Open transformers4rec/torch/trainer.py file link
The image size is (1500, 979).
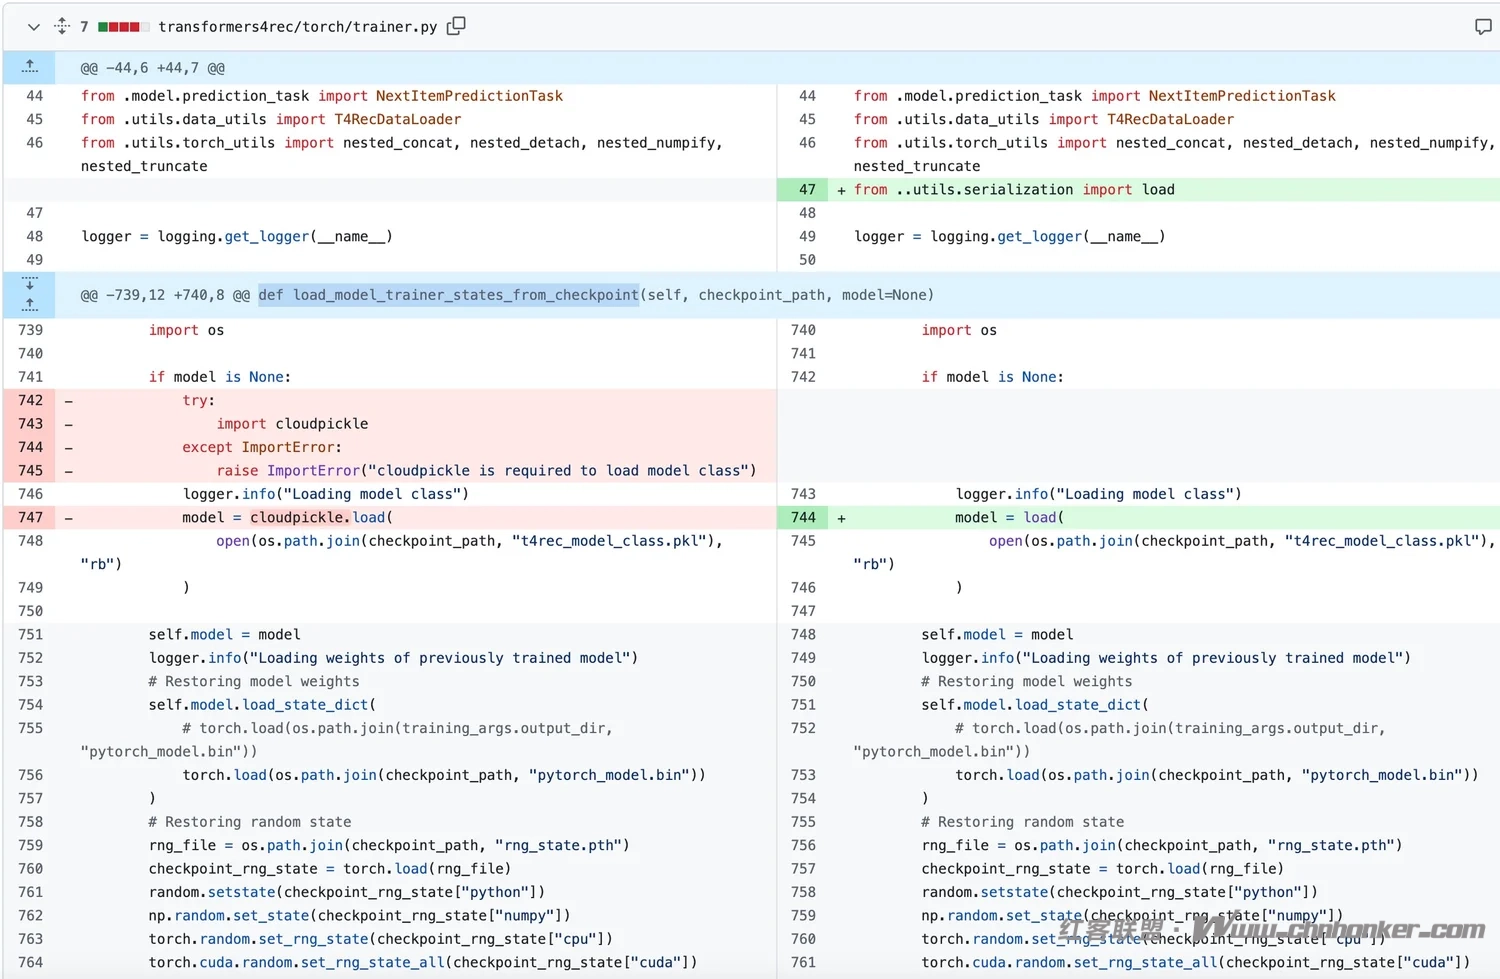click(297, 27)
